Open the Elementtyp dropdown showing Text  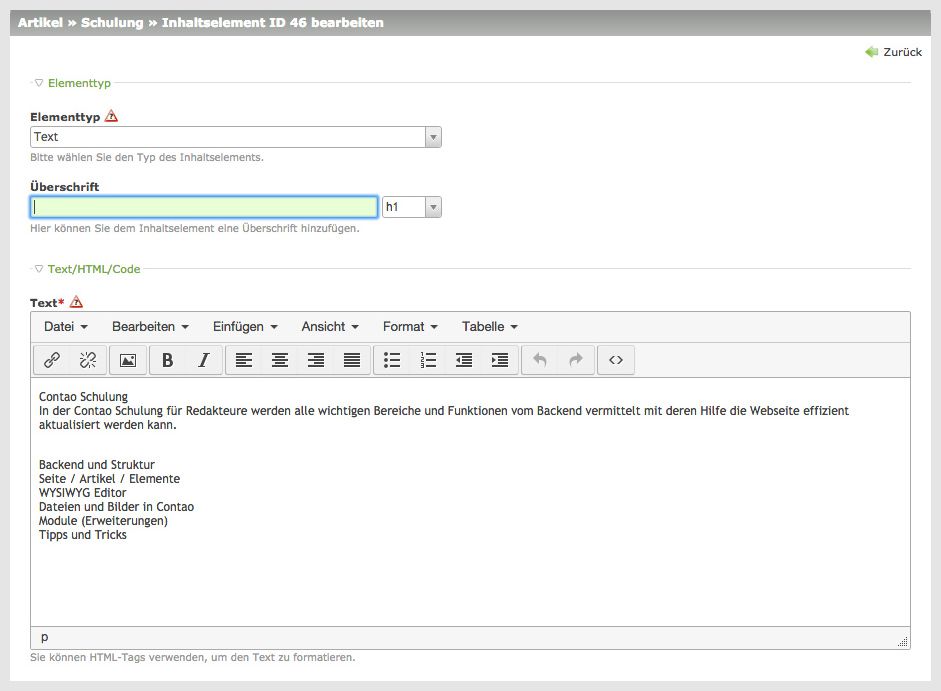(236, 137)
